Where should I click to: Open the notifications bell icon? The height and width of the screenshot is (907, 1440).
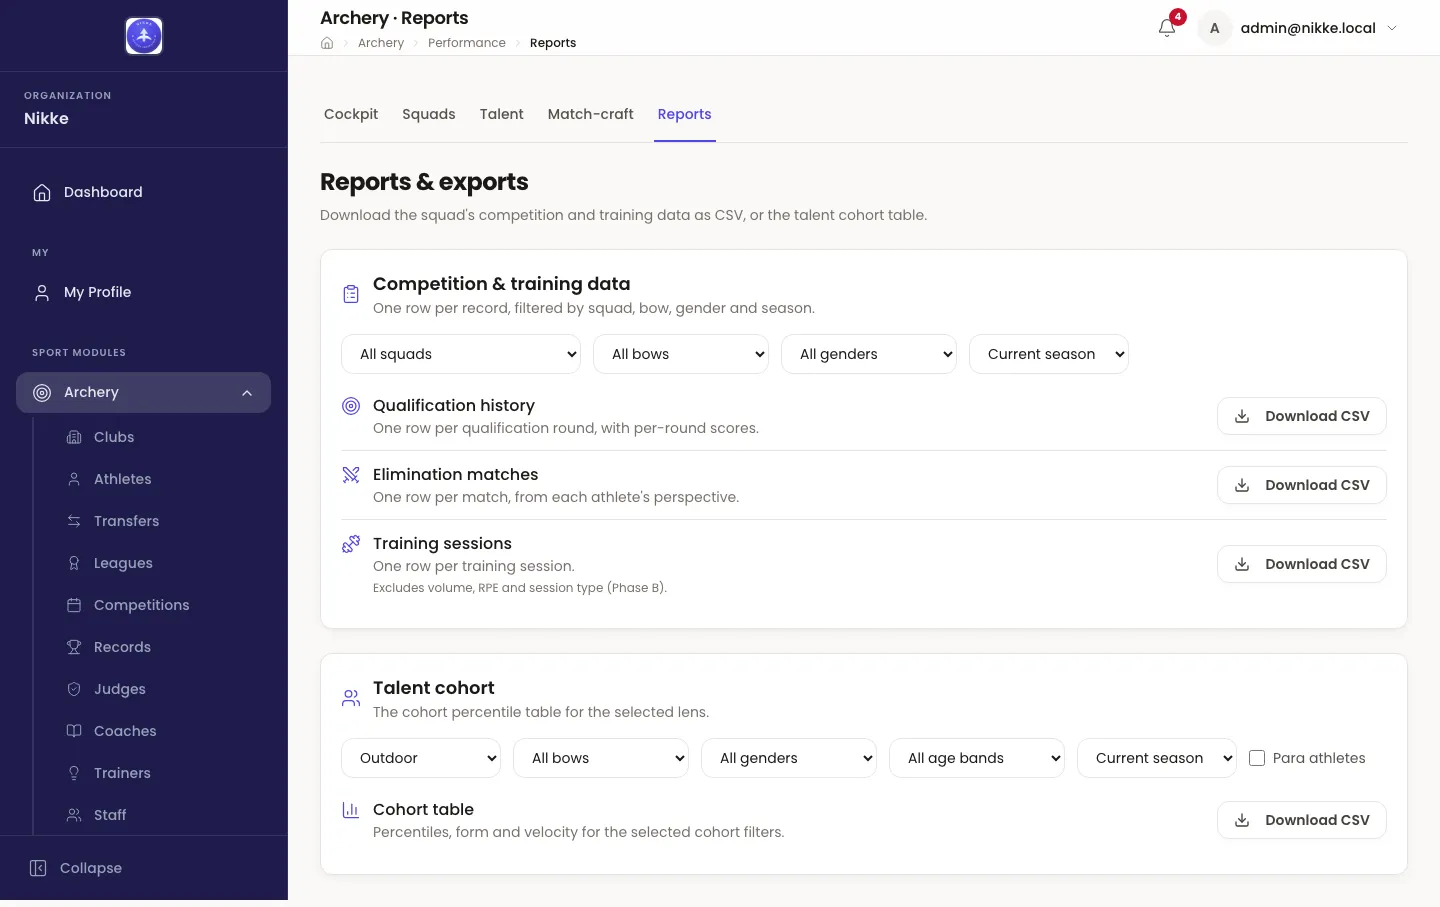coord(1166,28)
